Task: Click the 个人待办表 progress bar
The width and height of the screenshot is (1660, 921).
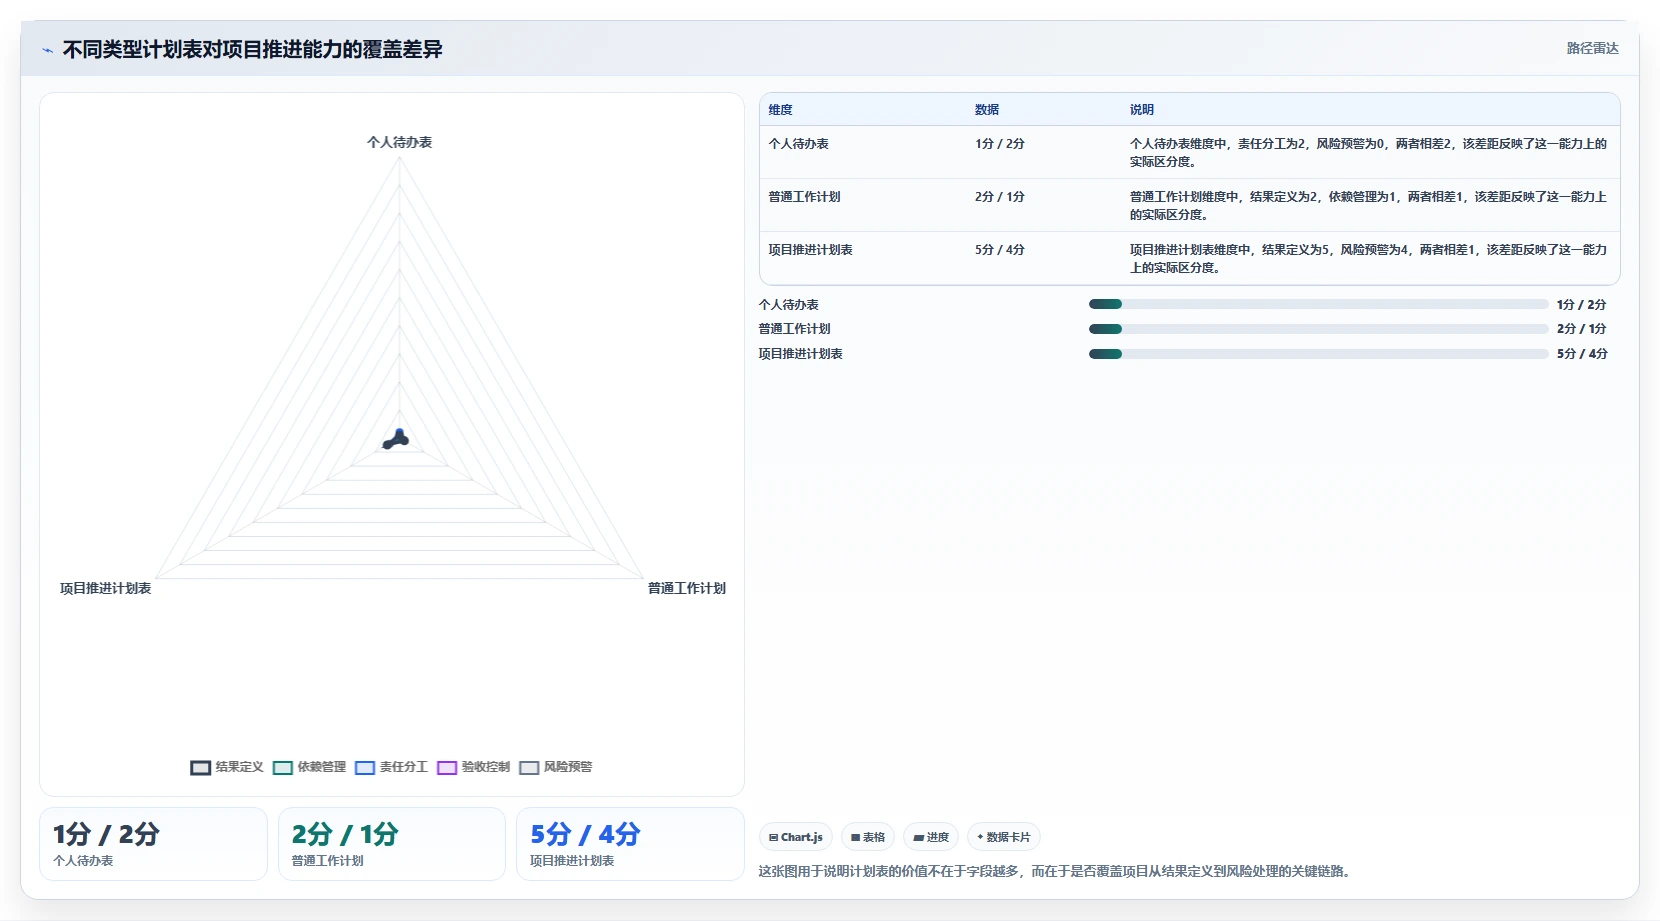Action: tap(1318, 304)
